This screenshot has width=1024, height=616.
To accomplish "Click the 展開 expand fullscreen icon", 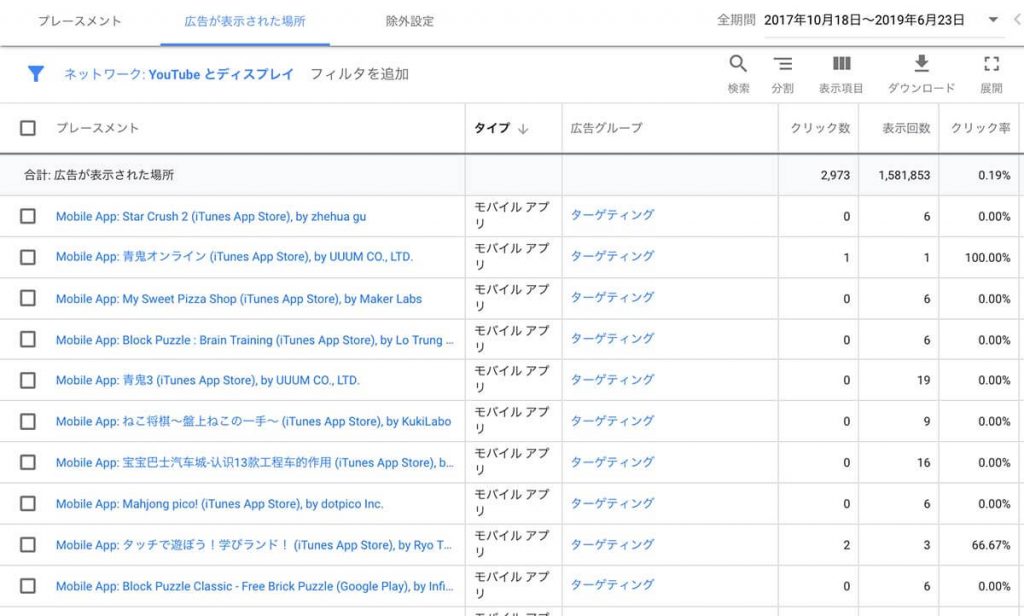I will point(991,63).
